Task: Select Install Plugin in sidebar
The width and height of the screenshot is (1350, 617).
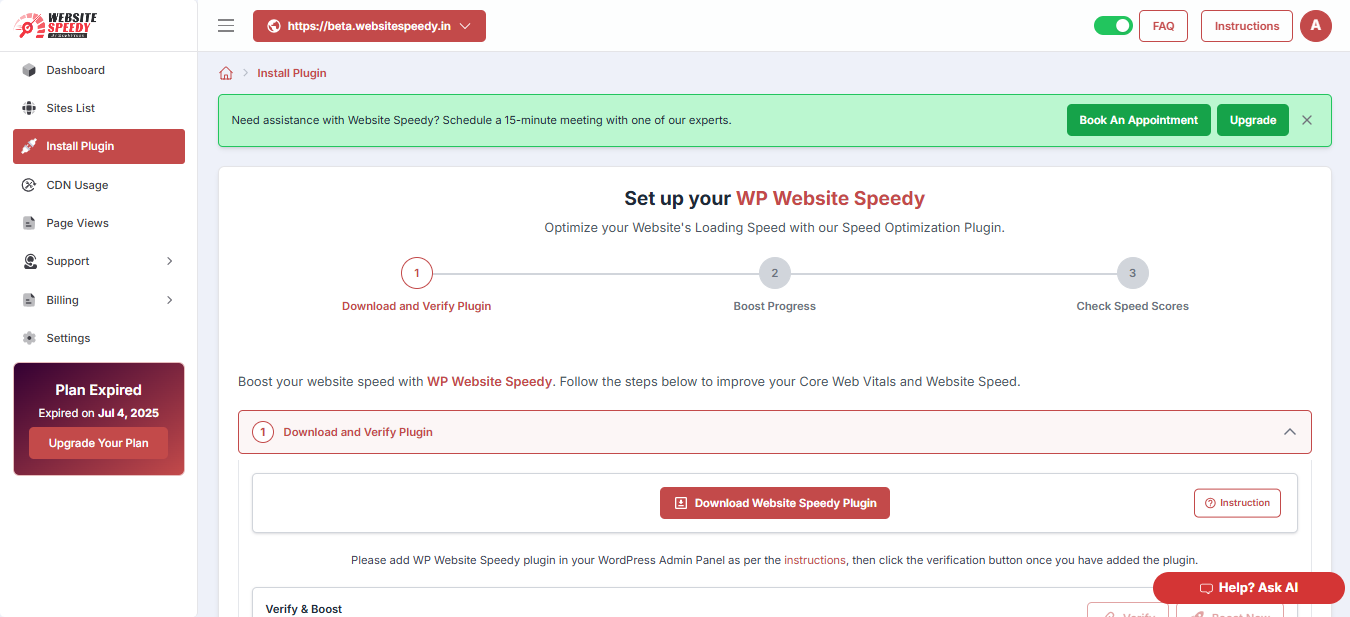Action: coord(99,146)
